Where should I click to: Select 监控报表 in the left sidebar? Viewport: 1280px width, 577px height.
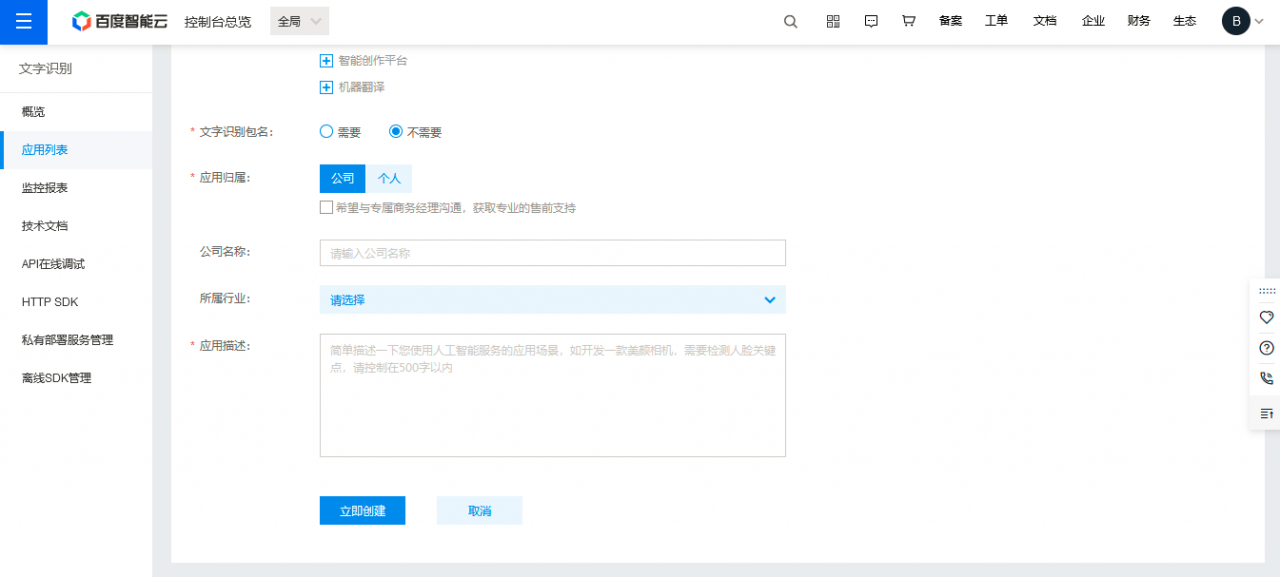pos(45,187)
